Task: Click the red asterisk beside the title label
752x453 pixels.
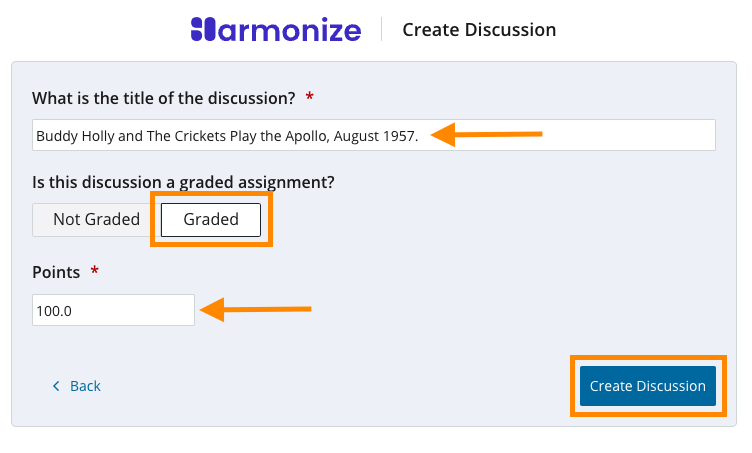Action: [x=310, y=98]
